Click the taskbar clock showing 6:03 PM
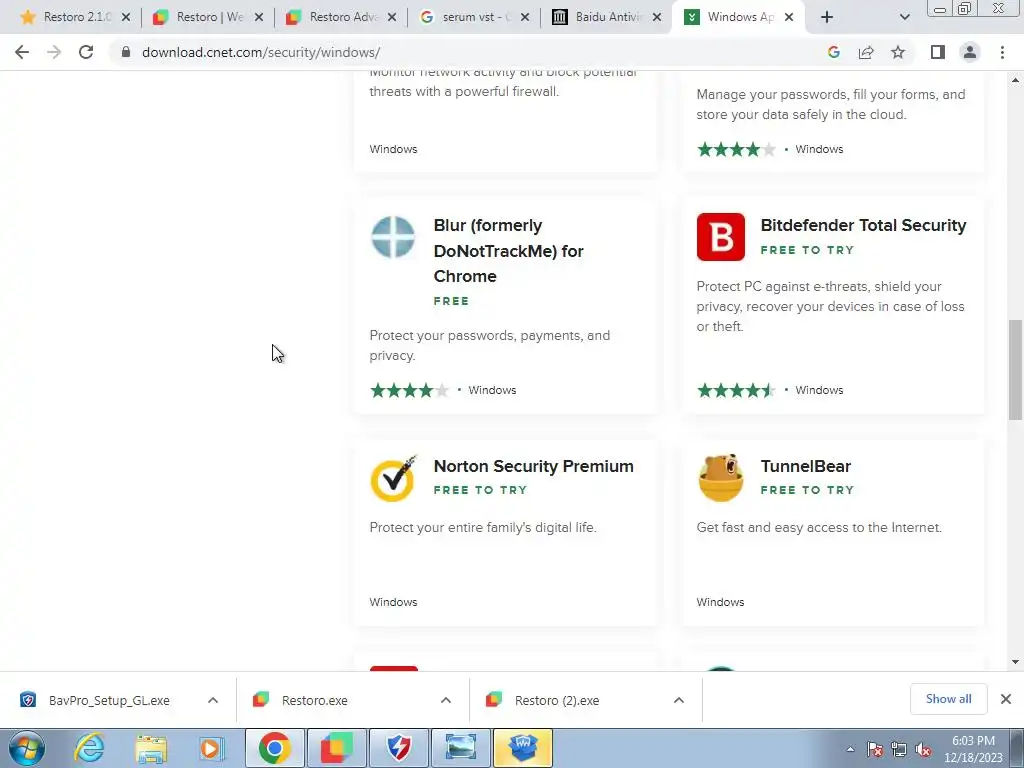 pos(973,749)
